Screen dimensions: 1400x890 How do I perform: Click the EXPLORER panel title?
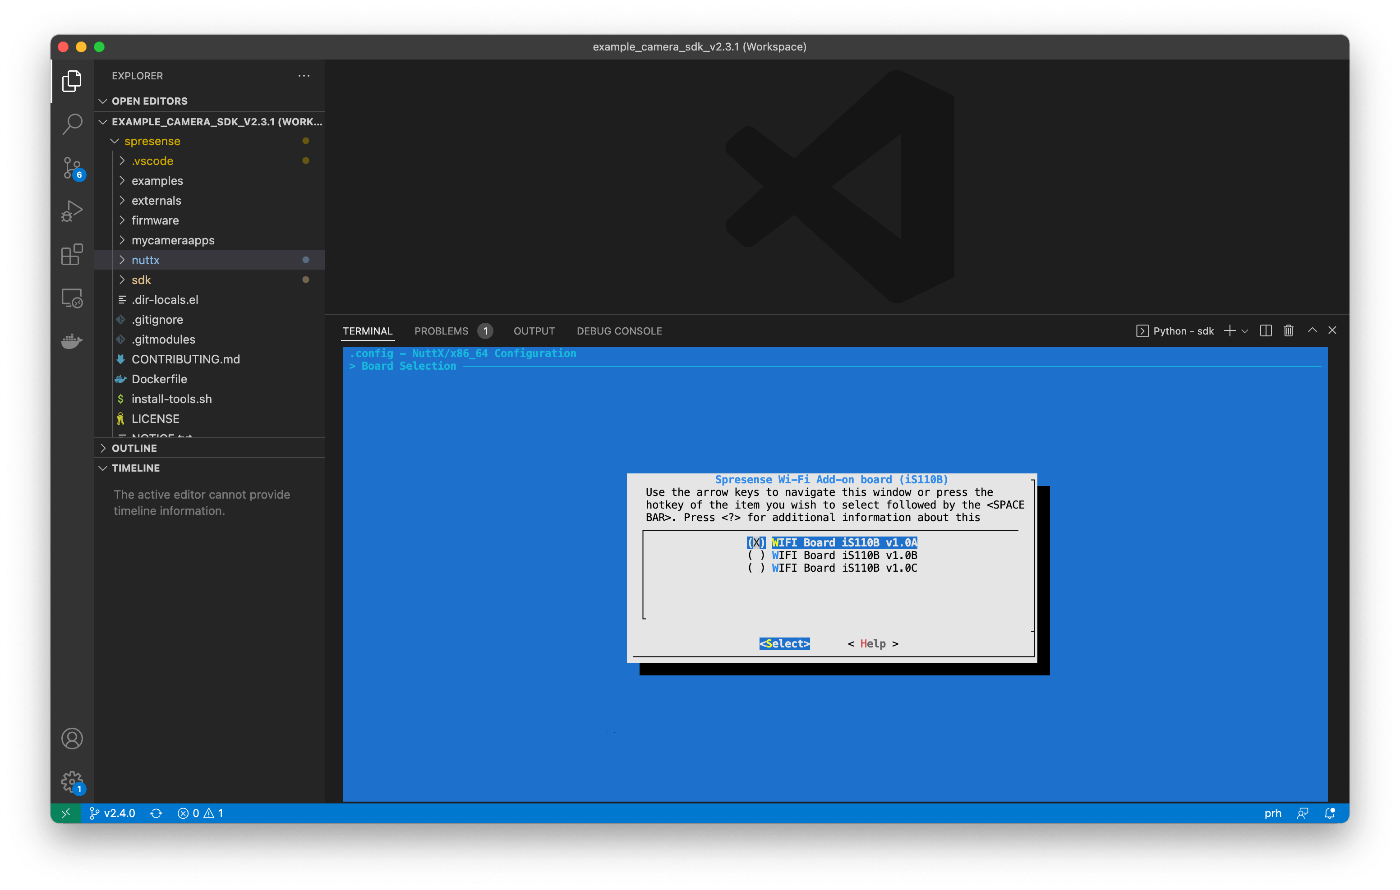point(137,76)
